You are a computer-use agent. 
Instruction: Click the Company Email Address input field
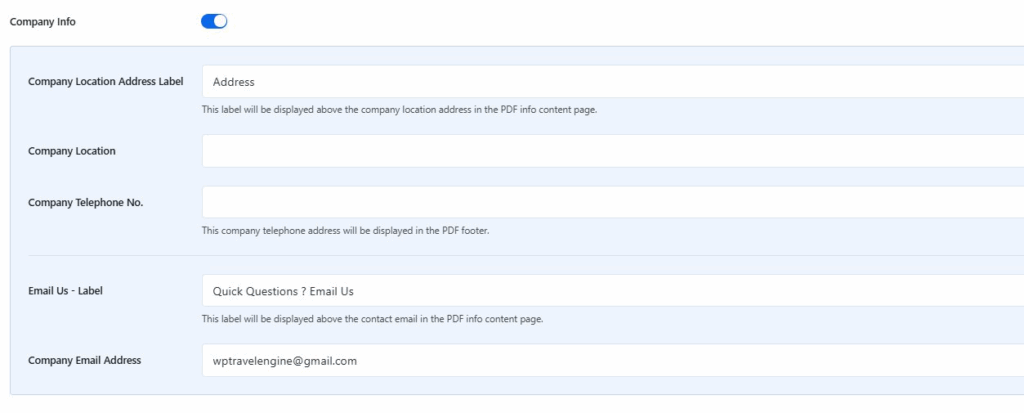point(612,361)
